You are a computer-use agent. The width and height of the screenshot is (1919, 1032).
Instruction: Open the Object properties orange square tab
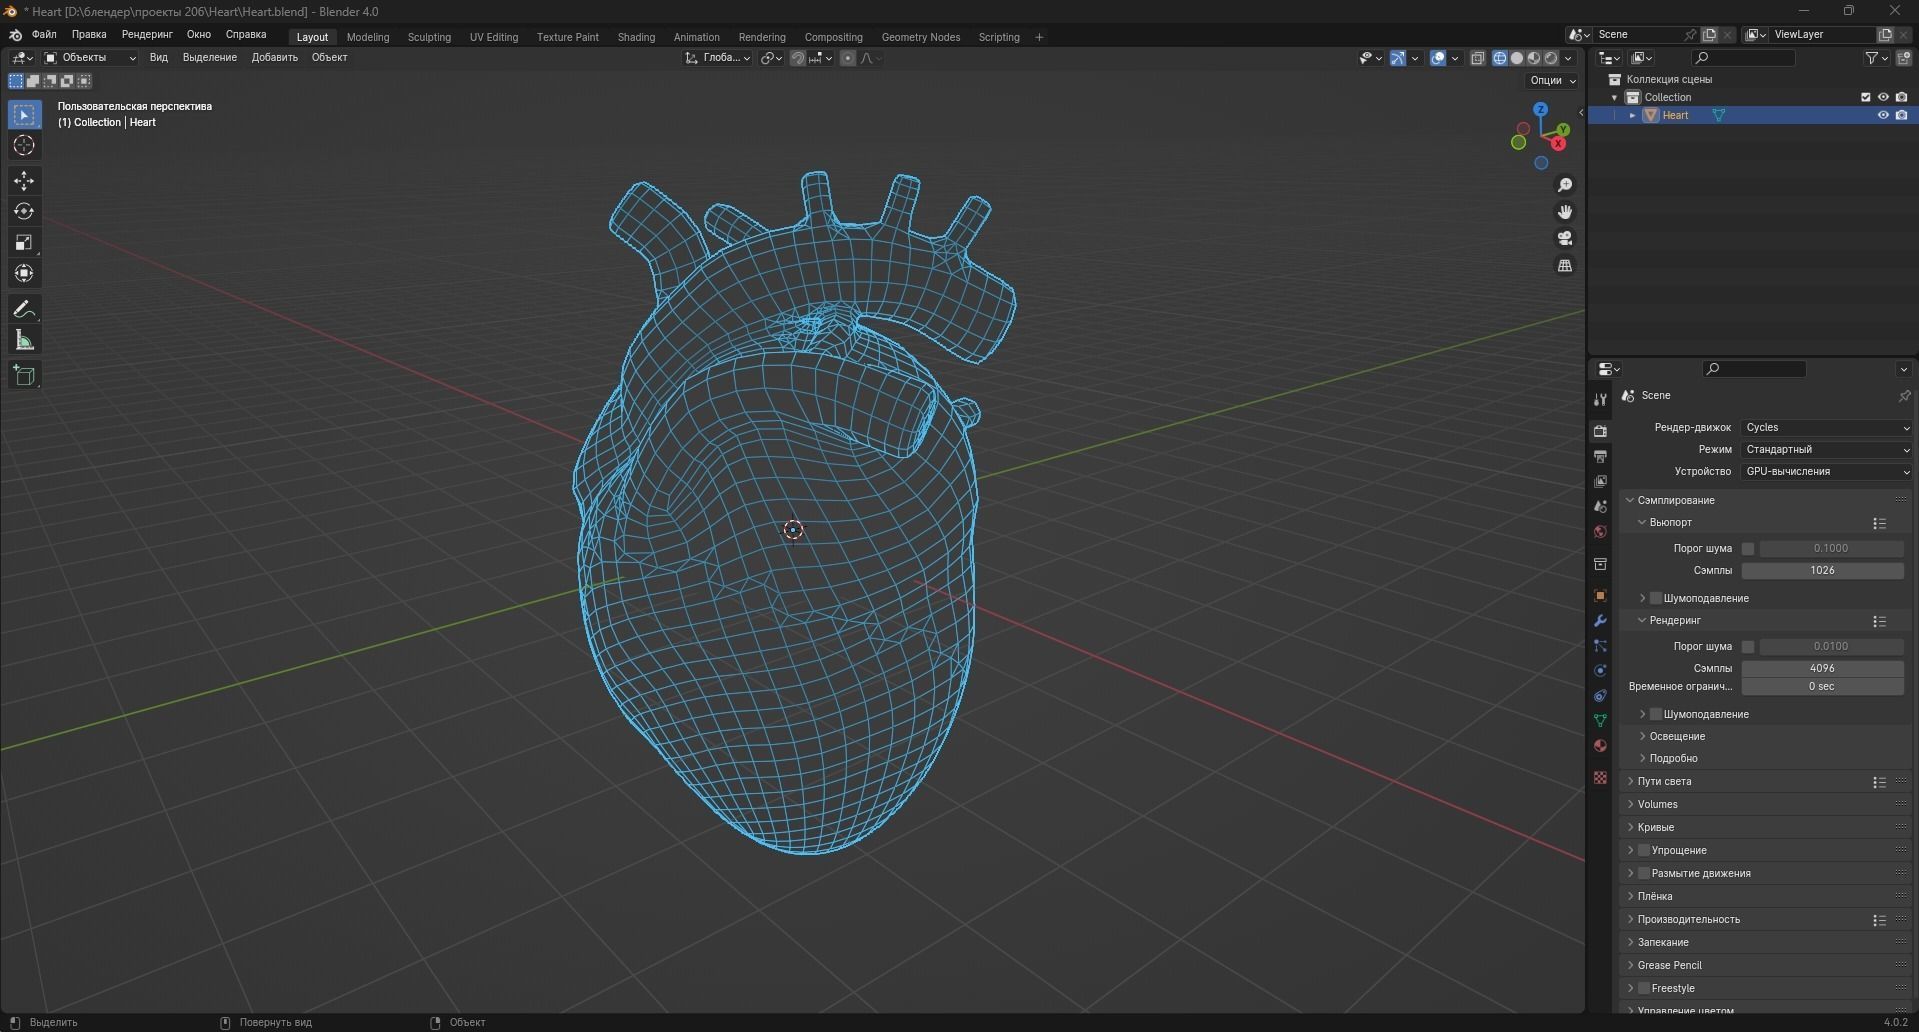1600,595
